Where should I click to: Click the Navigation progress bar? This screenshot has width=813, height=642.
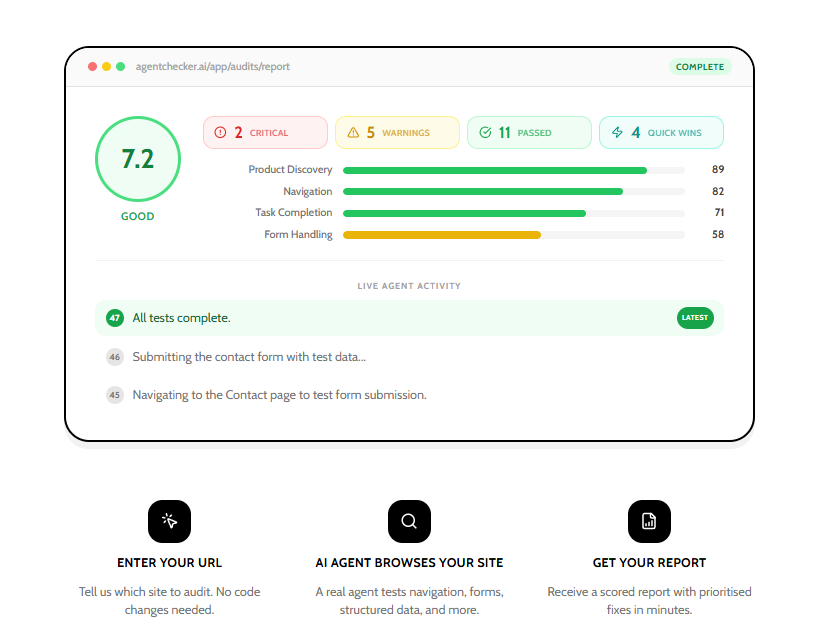click(x=514, y=192)
